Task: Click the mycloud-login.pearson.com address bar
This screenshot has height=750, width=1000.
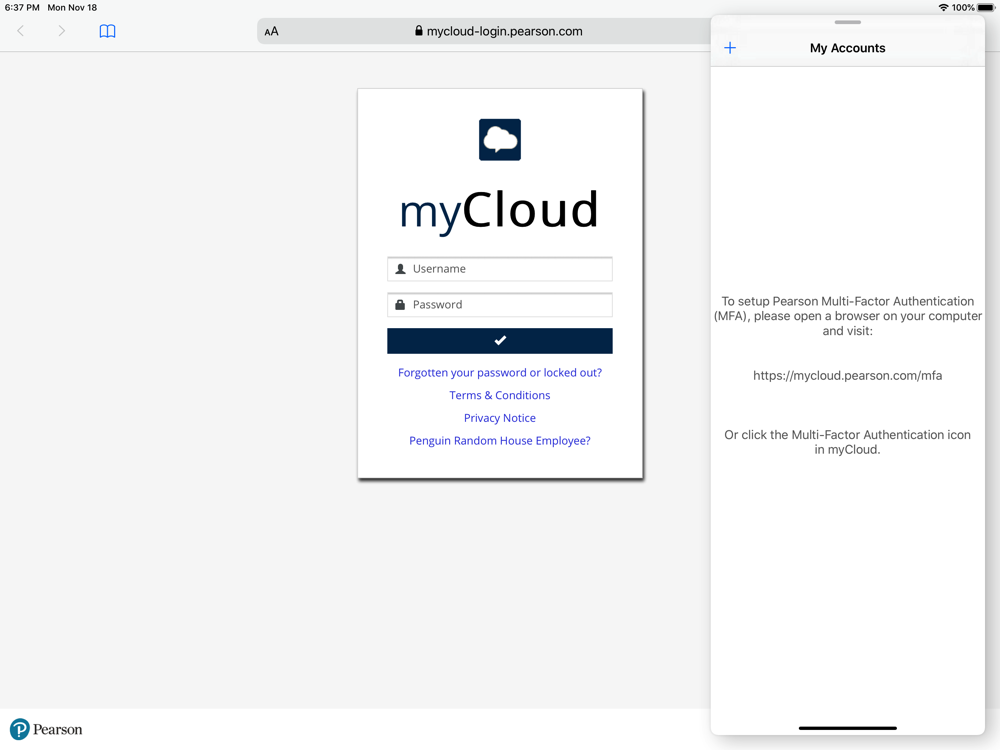Action: (x=500, y=31)
